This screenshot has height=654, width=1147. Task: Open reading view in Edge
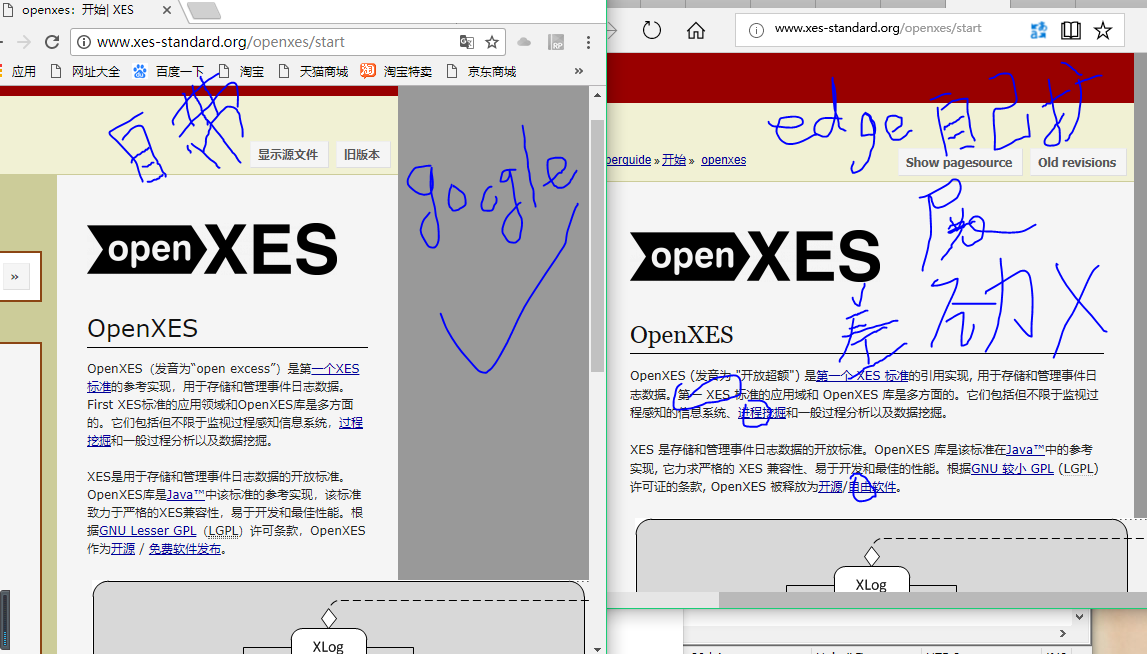point(1071,30)
